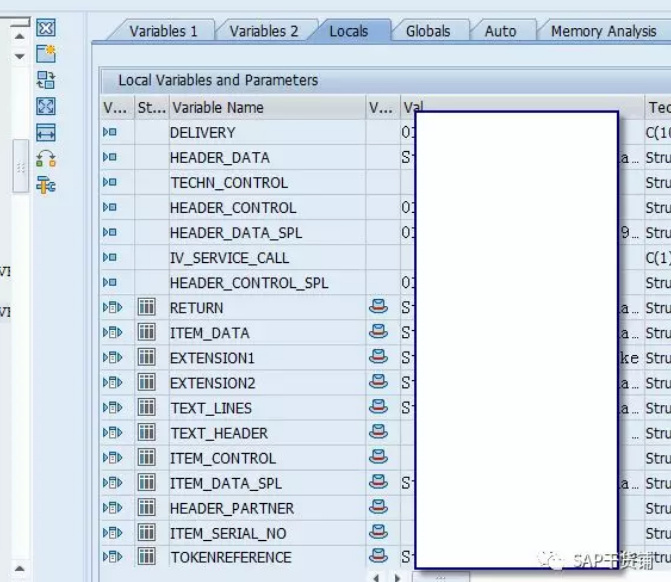671x582 pixels.
Task: Open the table icon for TEXT_LINES
Action: point(146,407)
